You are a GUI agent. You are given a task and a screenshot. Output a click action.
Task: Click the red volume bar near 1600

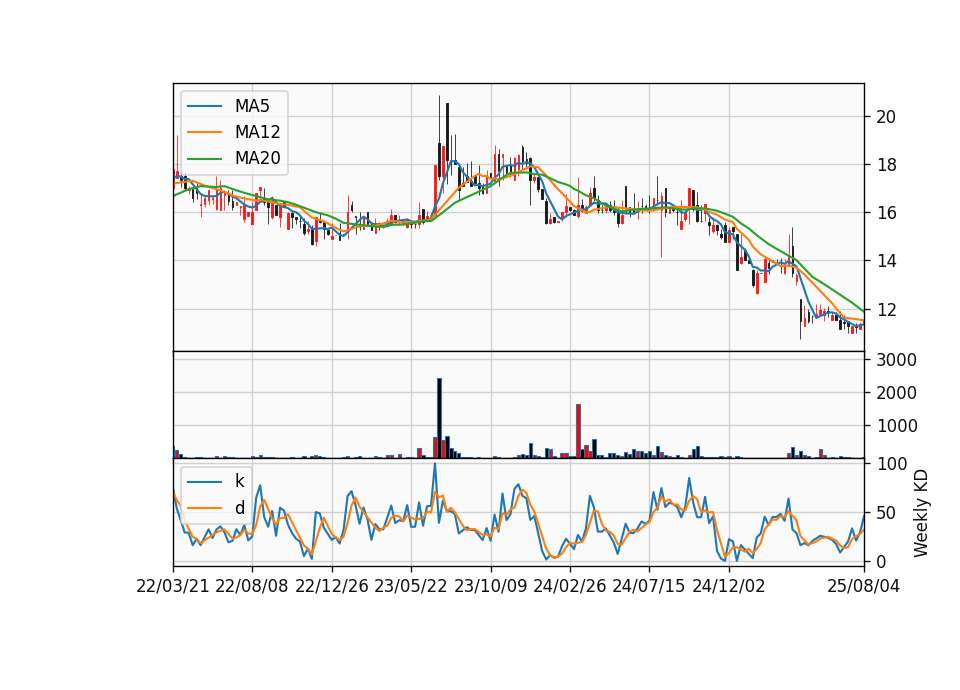[x=578, y=431]
